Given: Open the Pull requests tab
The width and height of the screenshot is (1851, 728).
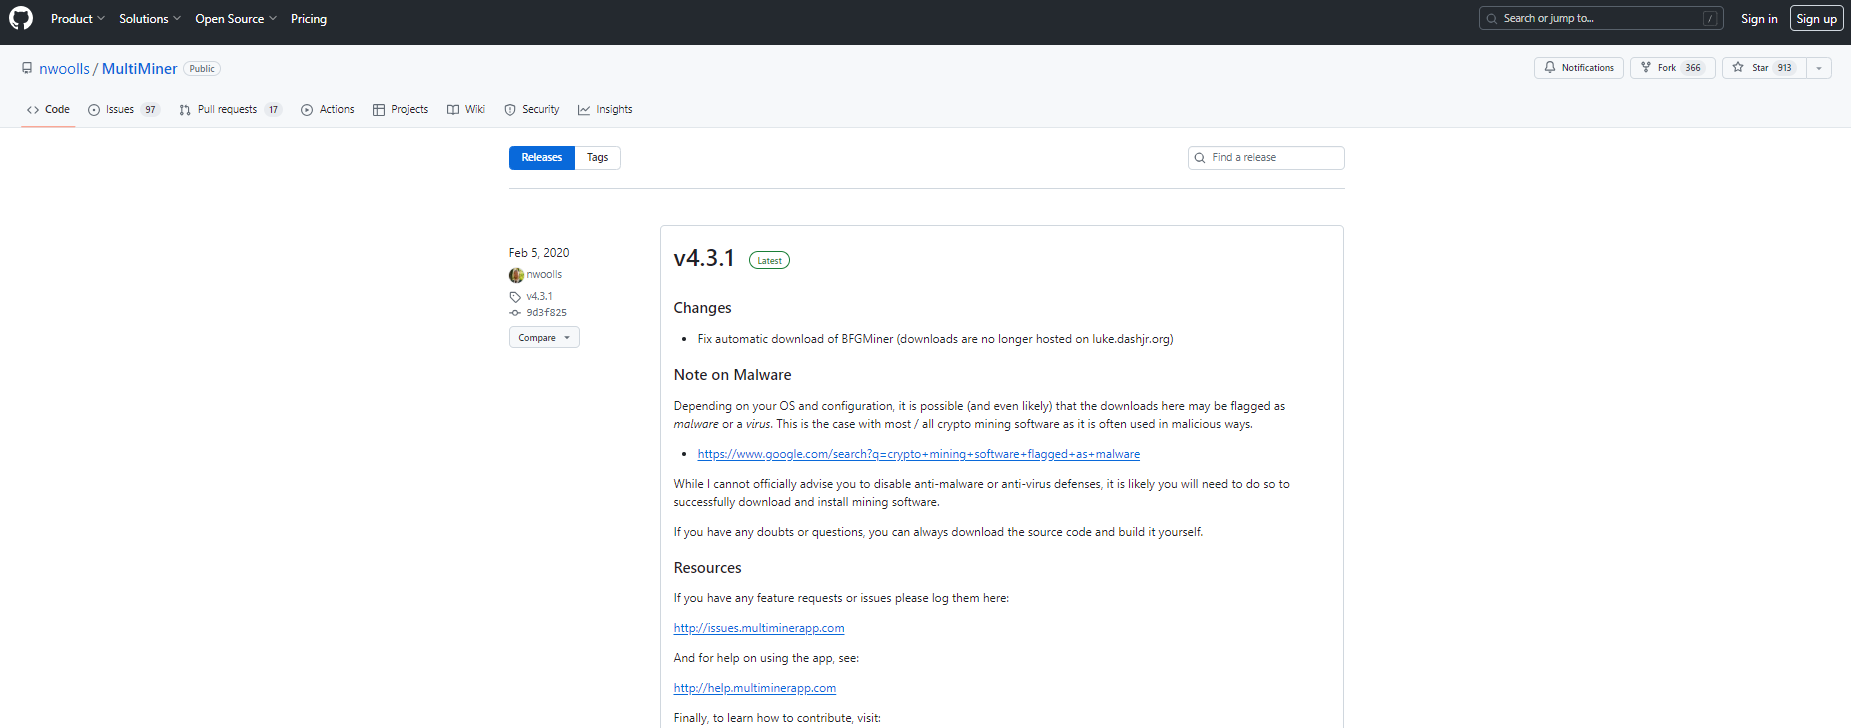Looking at the screenshot, I should click(x=230, y=110).
